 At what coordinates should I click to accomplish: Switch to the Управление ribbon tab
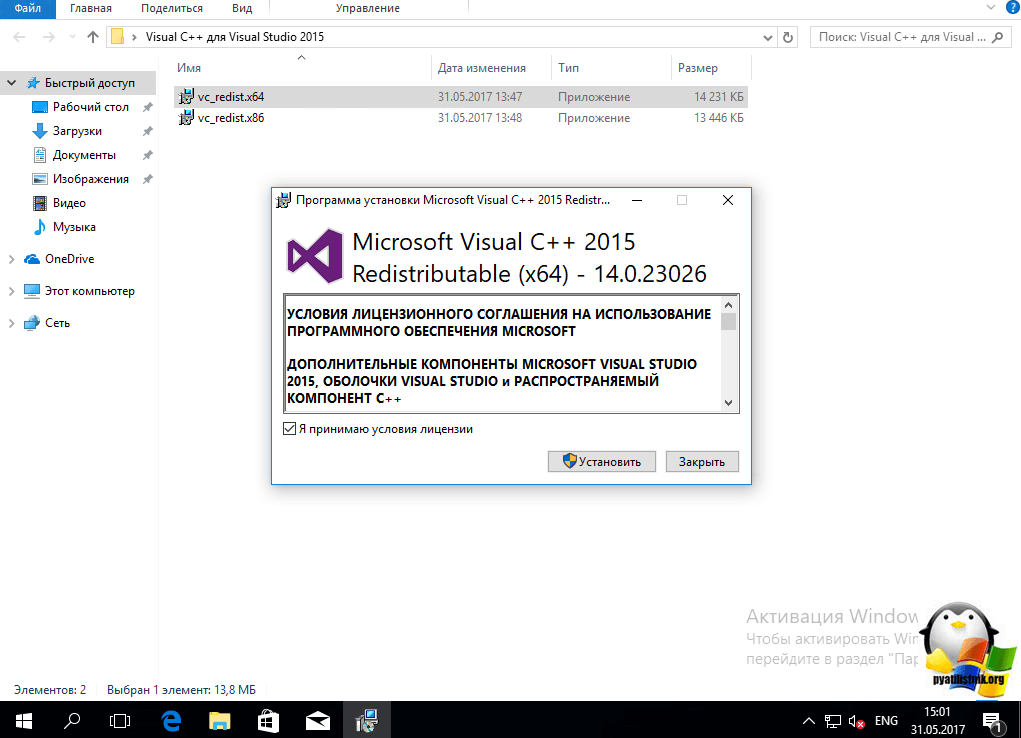tap(368, 8)
